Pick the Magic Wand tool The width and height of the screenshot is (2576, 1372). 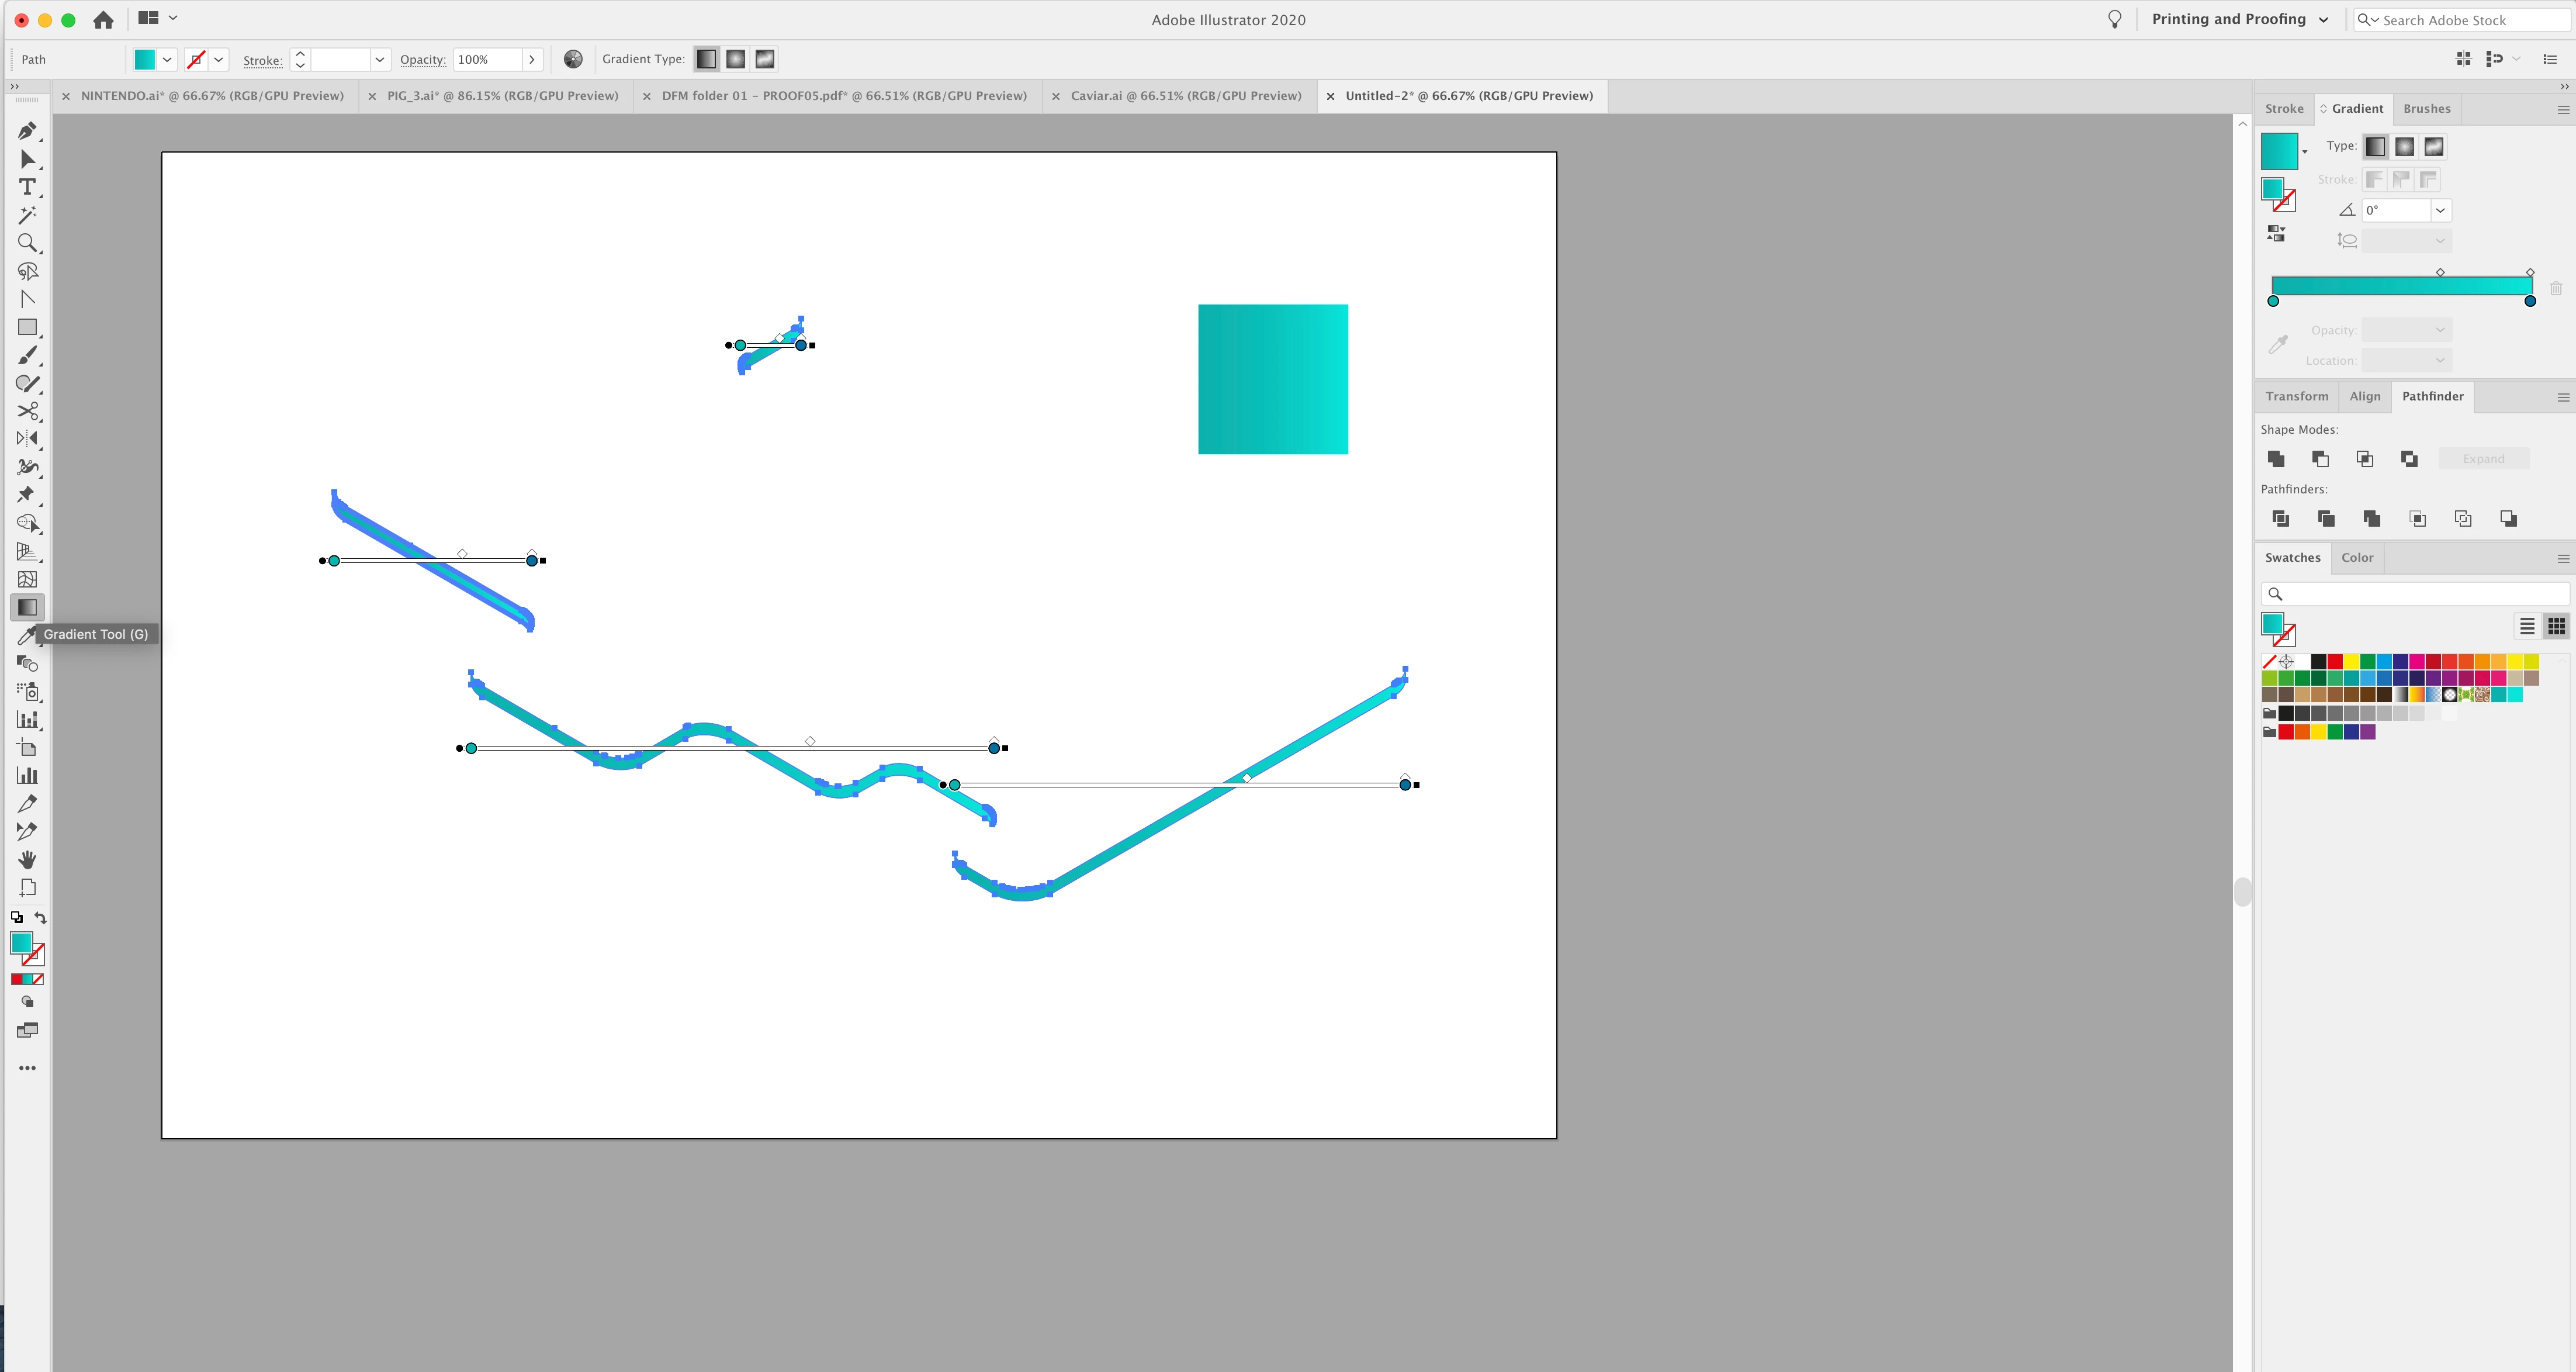[27, 215]
